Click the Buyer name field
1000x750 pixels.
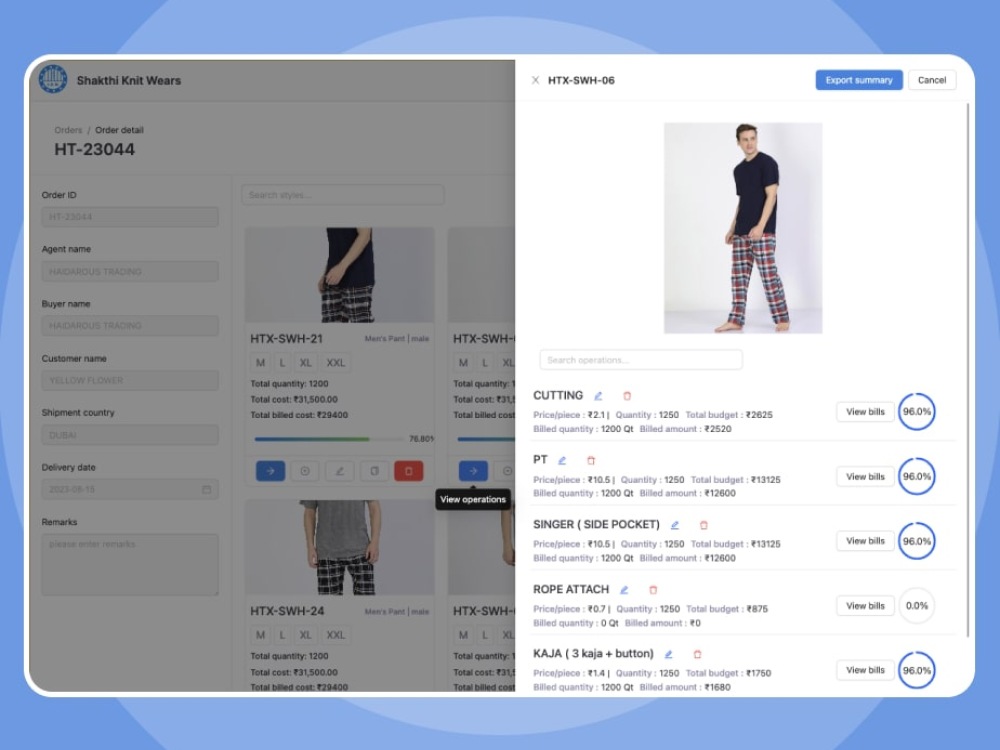pos(130,326)
